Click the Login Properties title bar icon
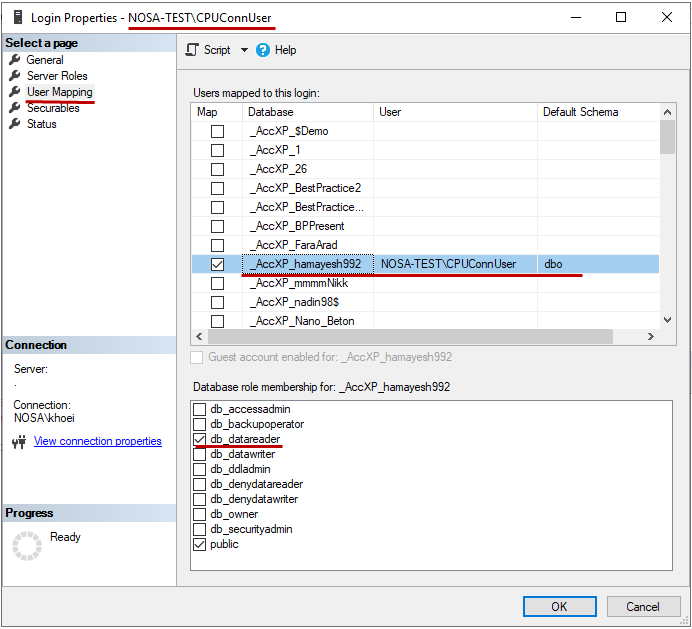This screenshot has height=629, width=692. pos(15,18)
